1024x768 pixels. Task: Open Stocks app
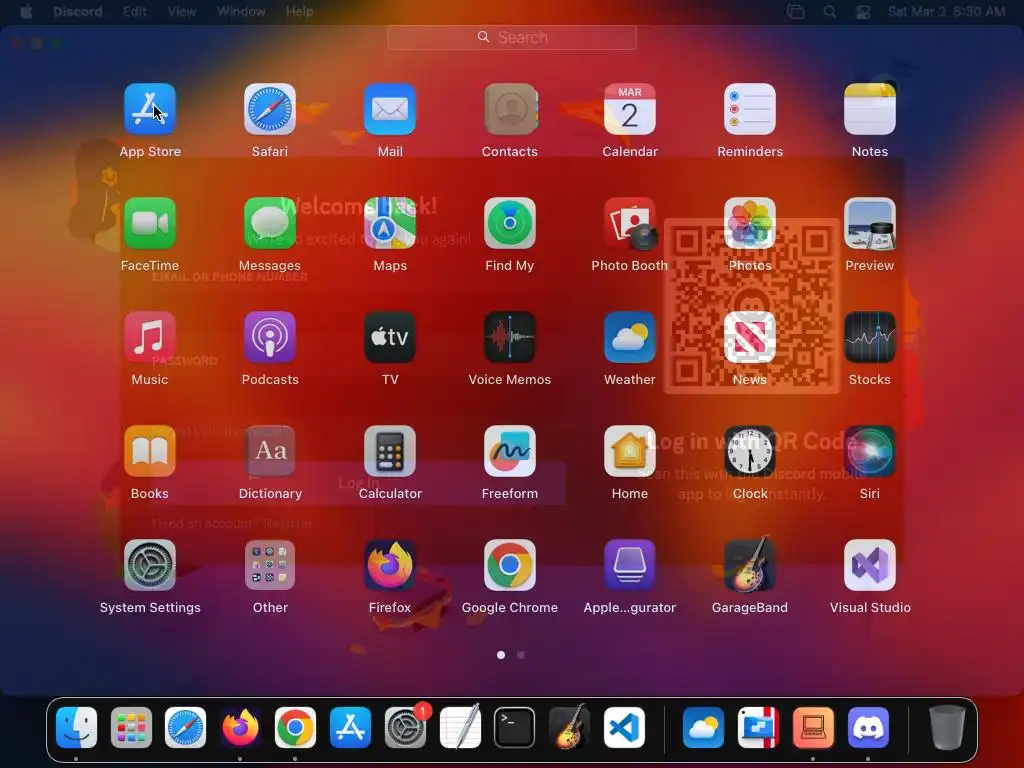click(x=870, y=337)
